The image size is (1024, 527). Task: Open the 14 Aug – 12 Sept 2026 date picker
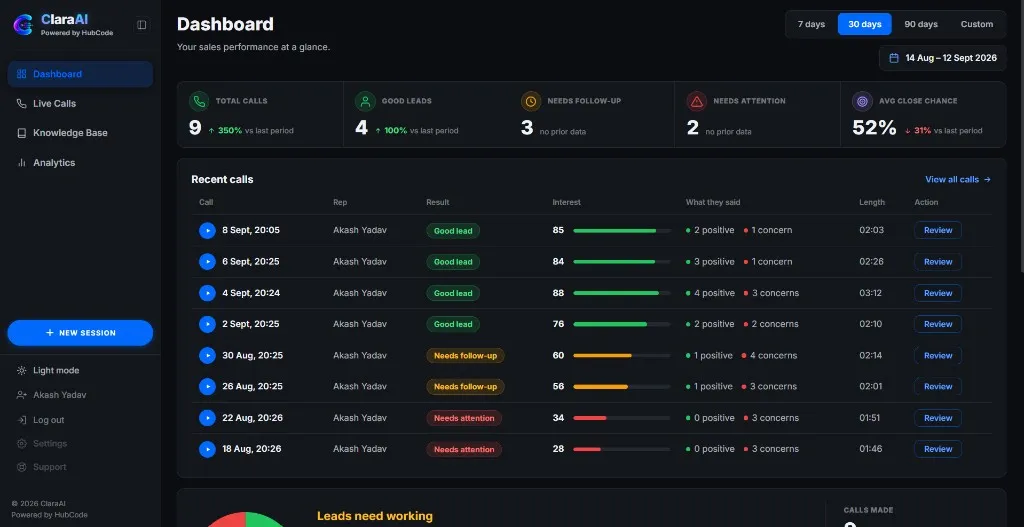pyautogui.click(x=942, y=58)
